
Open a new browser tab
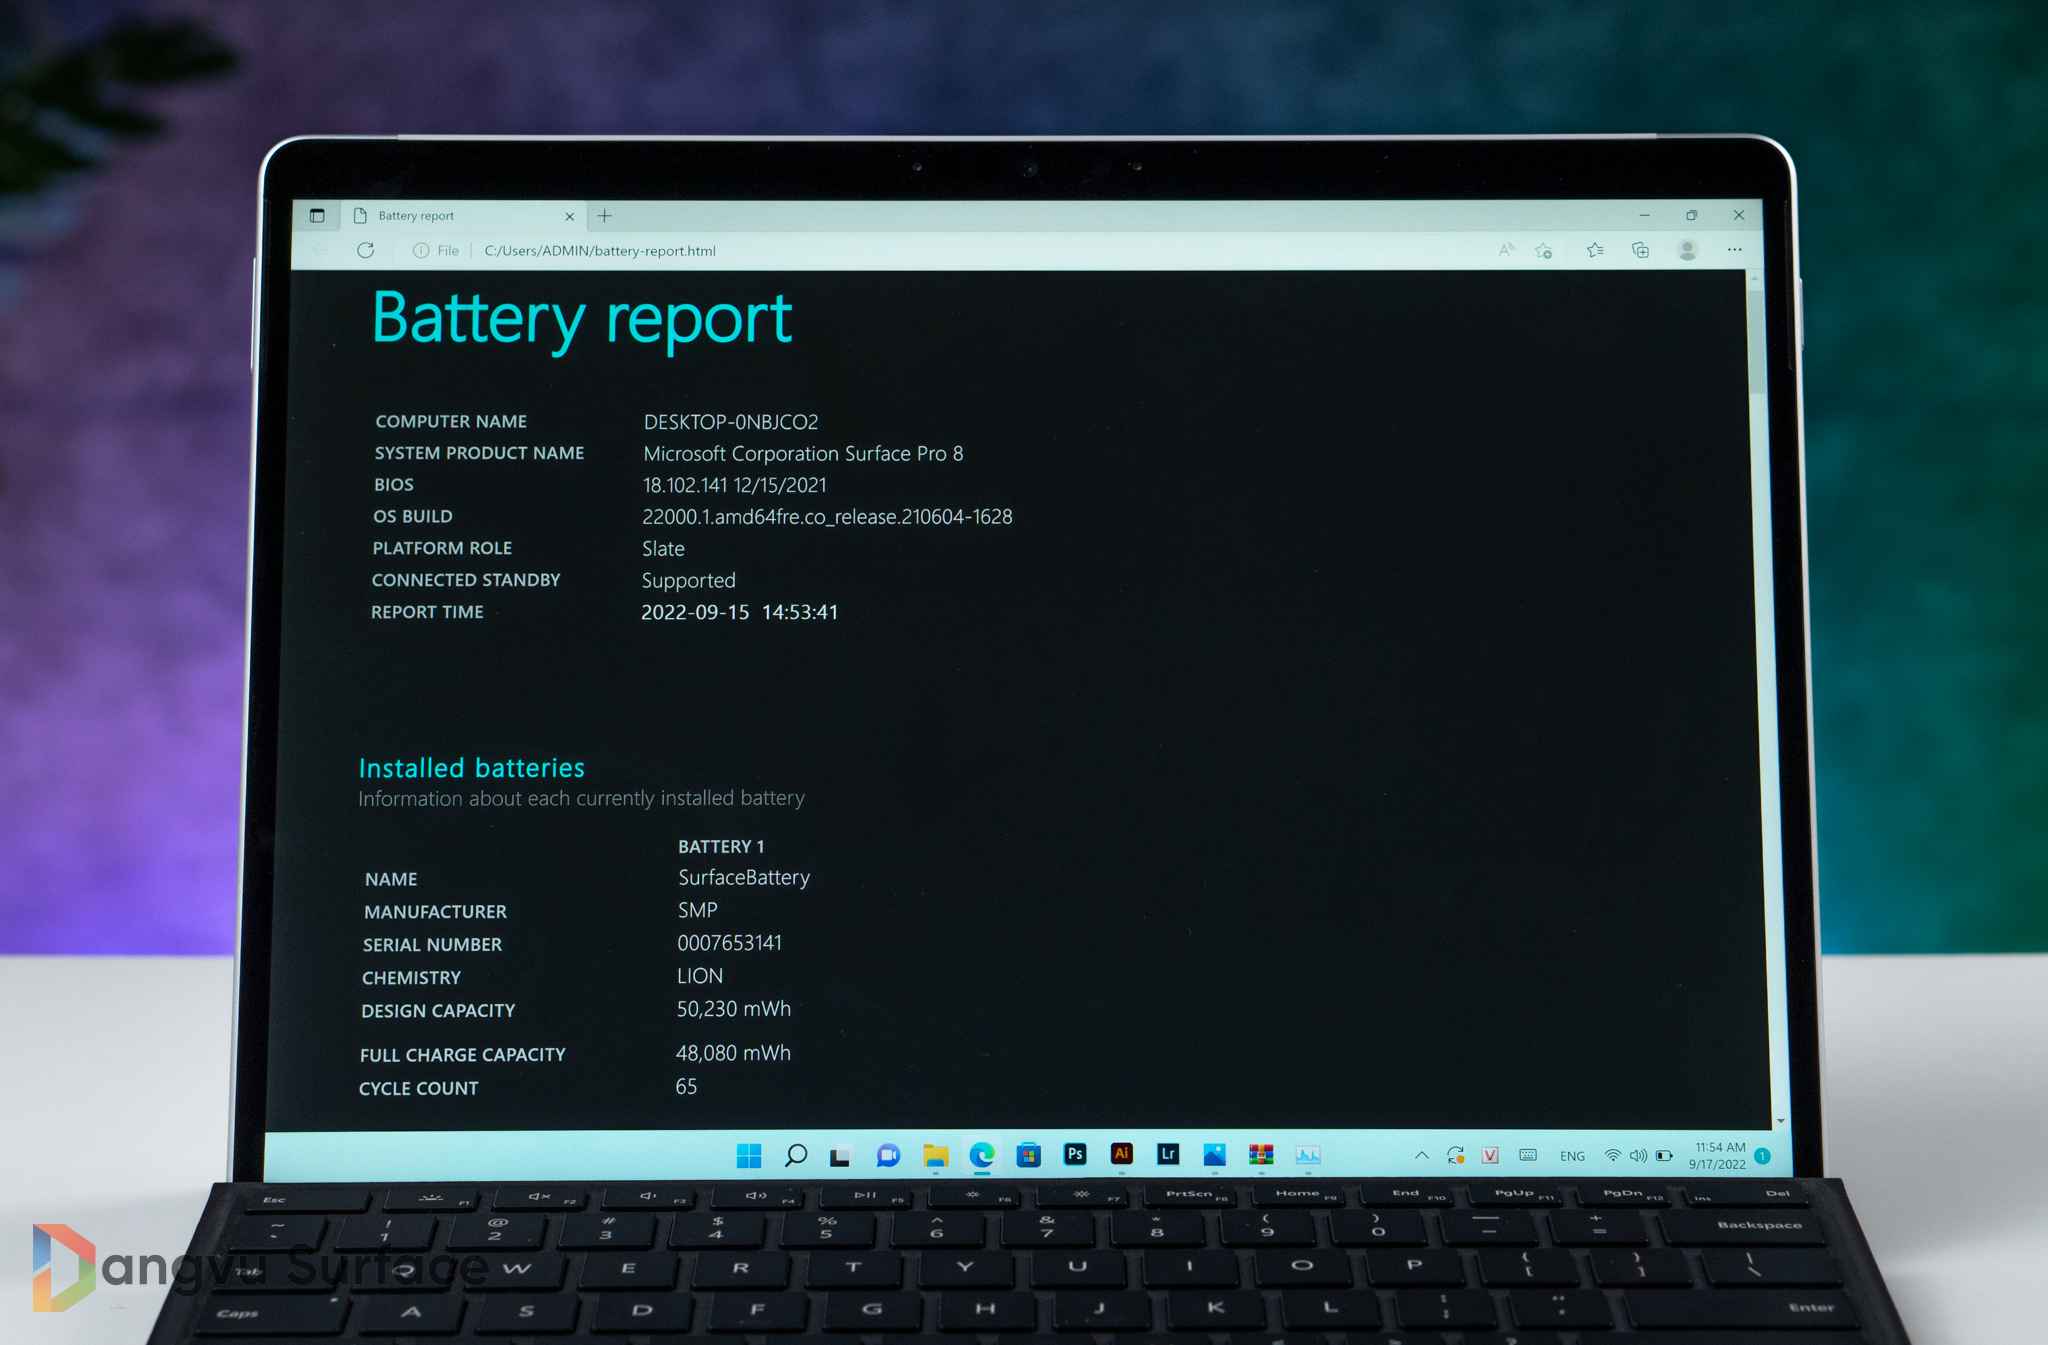(605, 215)
